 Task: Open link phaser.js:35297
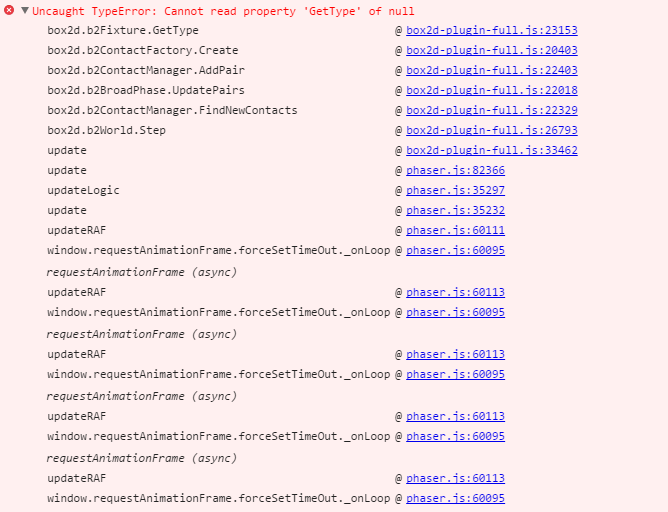[455, 190]
